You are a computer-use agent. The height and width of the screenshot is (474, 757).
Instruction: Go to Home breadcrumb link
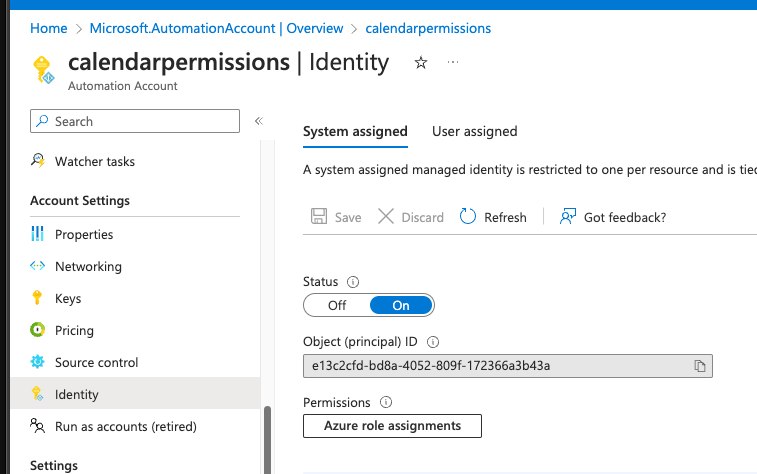tap(49, 29)
